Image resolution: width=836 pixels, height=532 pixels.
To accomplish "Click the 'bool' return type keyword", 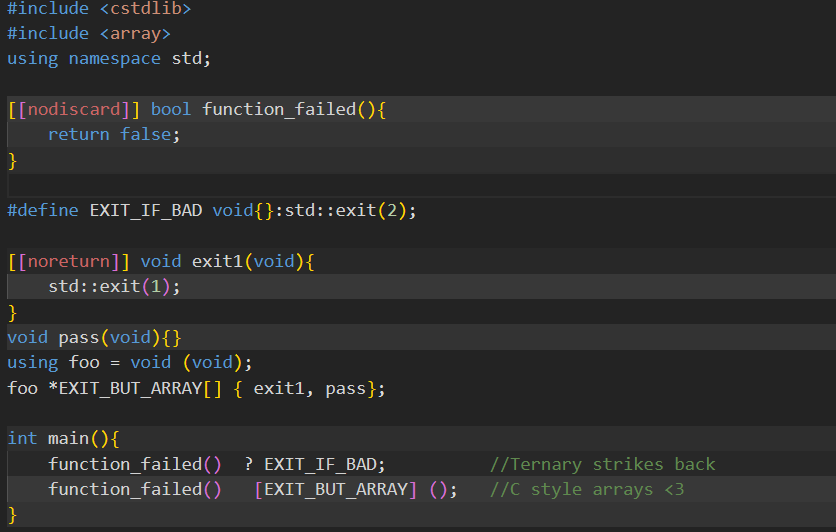I will click(171, 109).
